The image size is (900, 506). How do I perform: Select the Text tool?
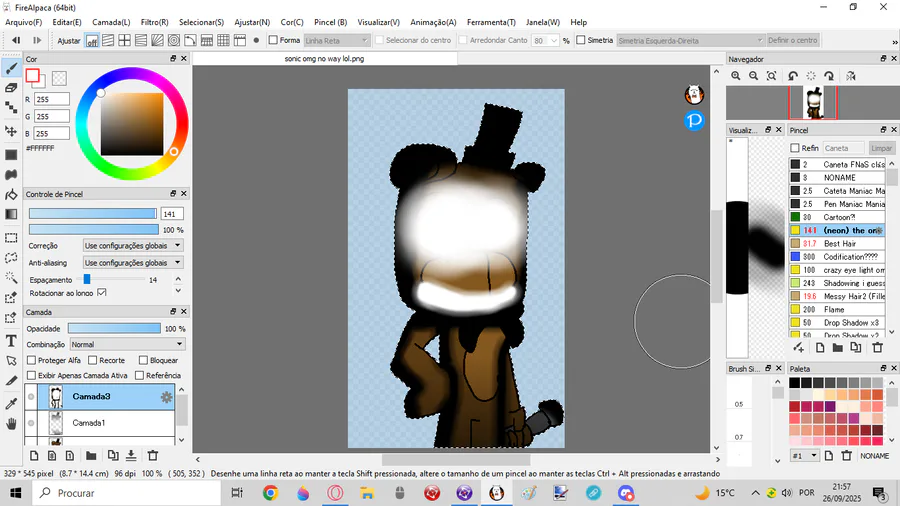pyautogui.click(x=11, y=341)
